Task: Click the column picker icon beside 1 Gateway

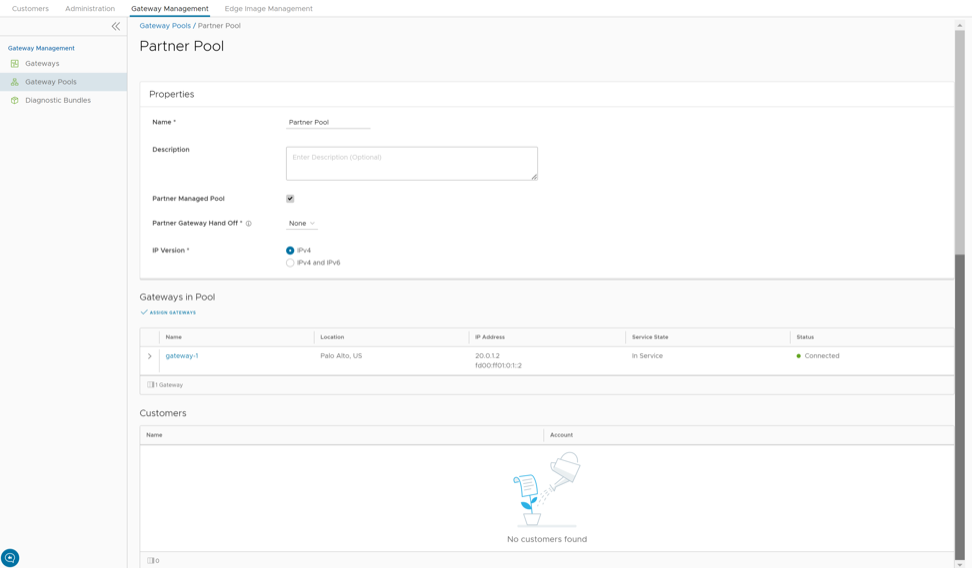Action: (x=151, y=385)
